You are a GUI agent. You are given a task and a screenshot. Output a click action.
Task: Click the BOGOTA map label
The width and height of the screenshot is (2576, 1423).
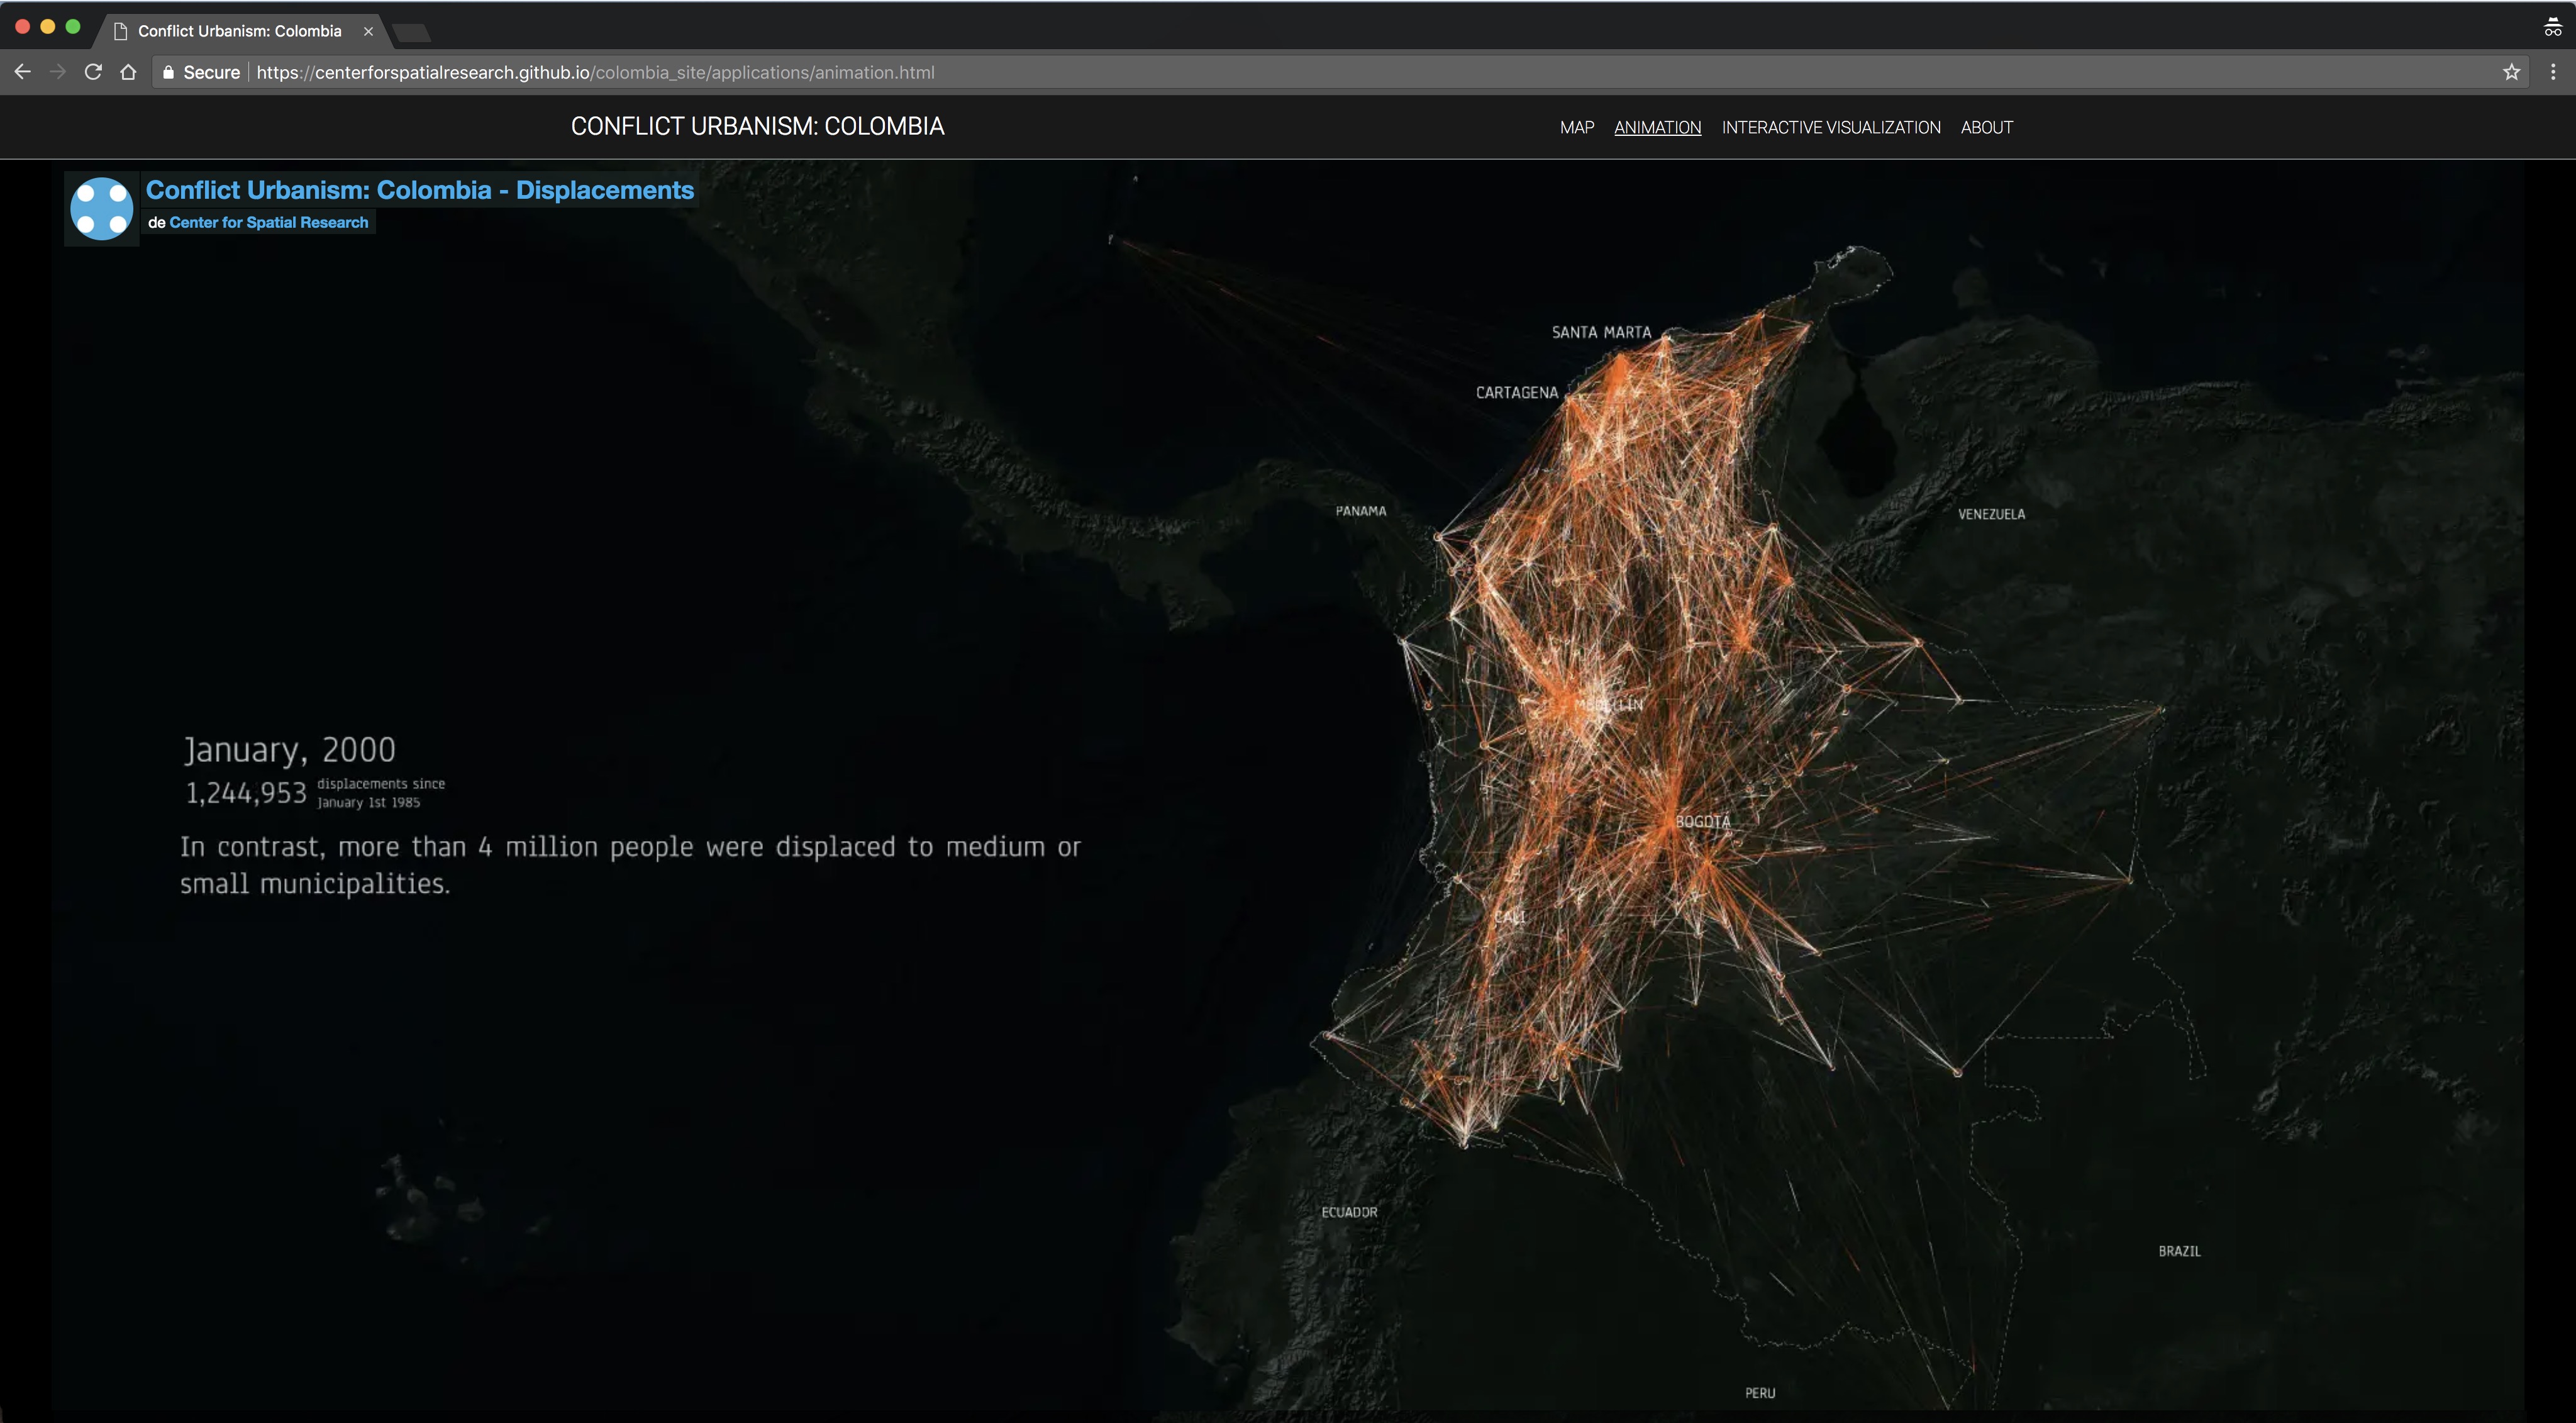[x=1703, y=821]
